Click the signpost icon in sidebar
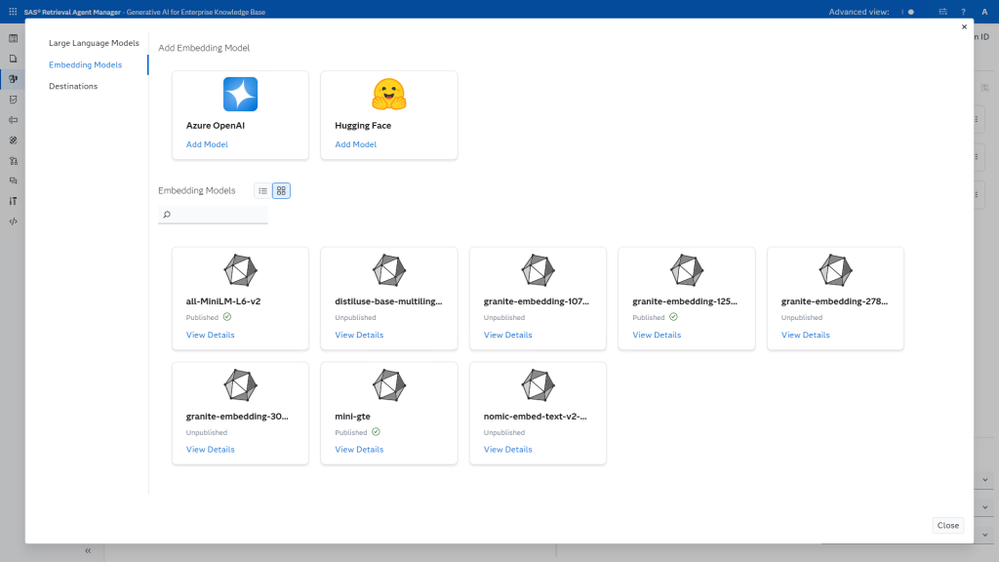 (13, 120)
